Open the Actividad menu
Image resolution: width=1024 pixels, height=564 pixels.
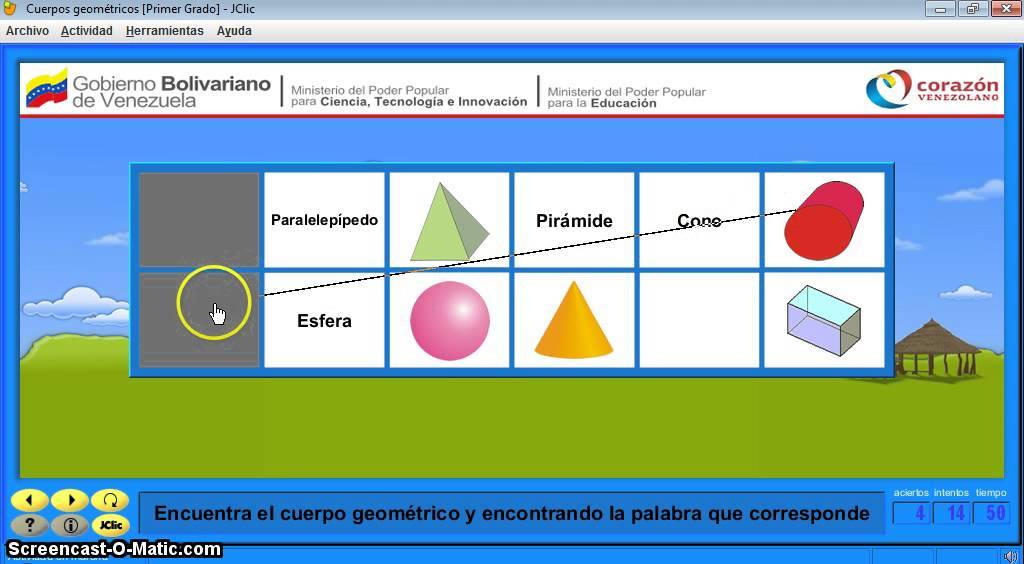coord(87,31)
